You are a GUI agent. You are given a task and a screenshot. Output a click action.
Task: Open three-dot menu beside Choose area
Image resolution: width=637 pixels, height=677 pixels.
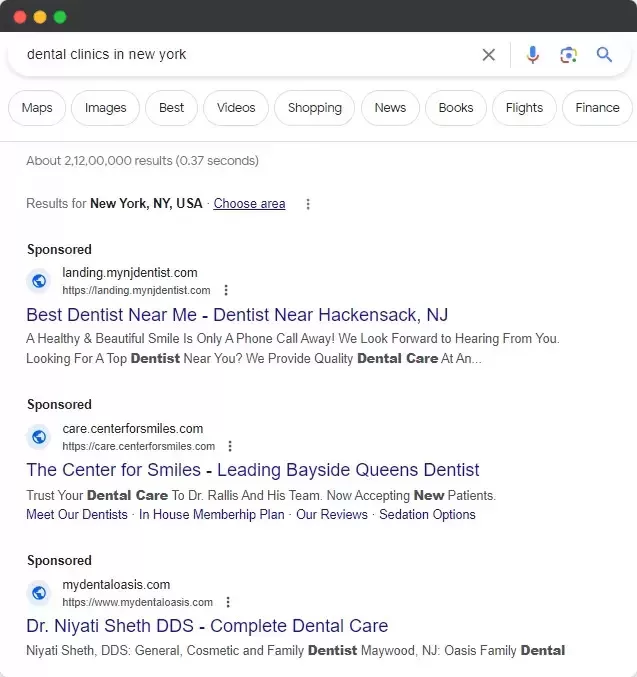click(x=308, y=204)
